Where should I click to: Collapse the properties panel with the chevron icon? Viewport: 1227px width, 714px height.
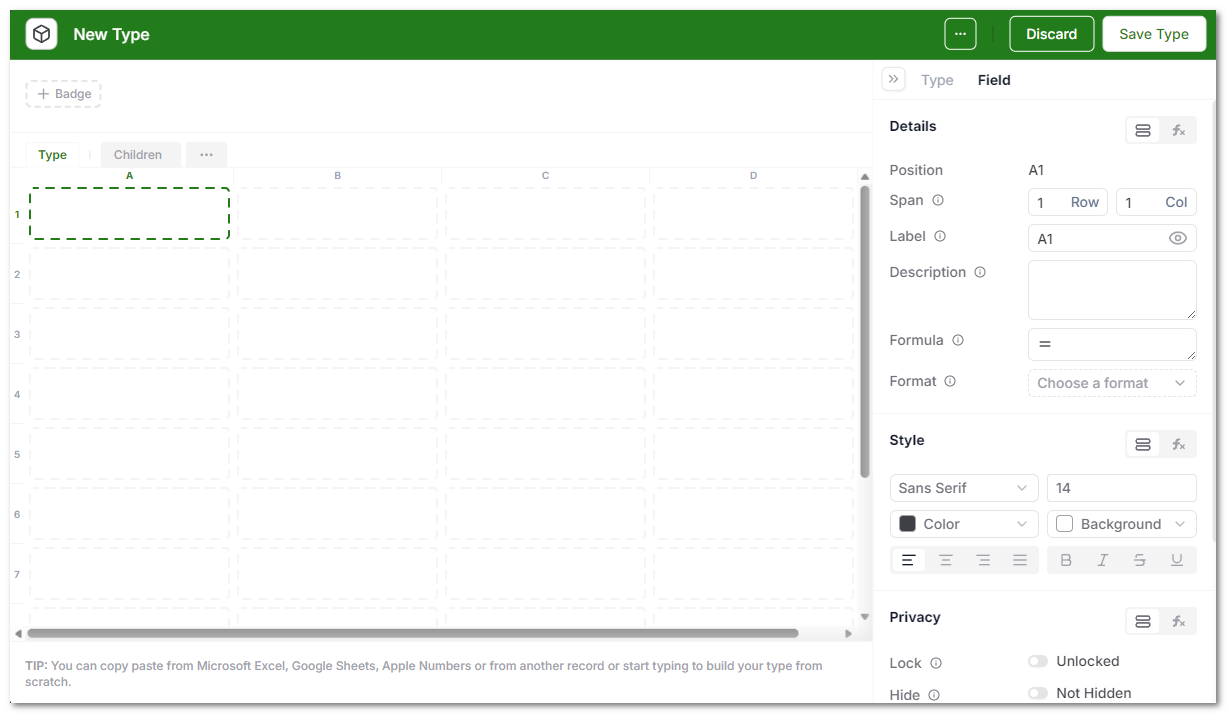tap(893, 79)
